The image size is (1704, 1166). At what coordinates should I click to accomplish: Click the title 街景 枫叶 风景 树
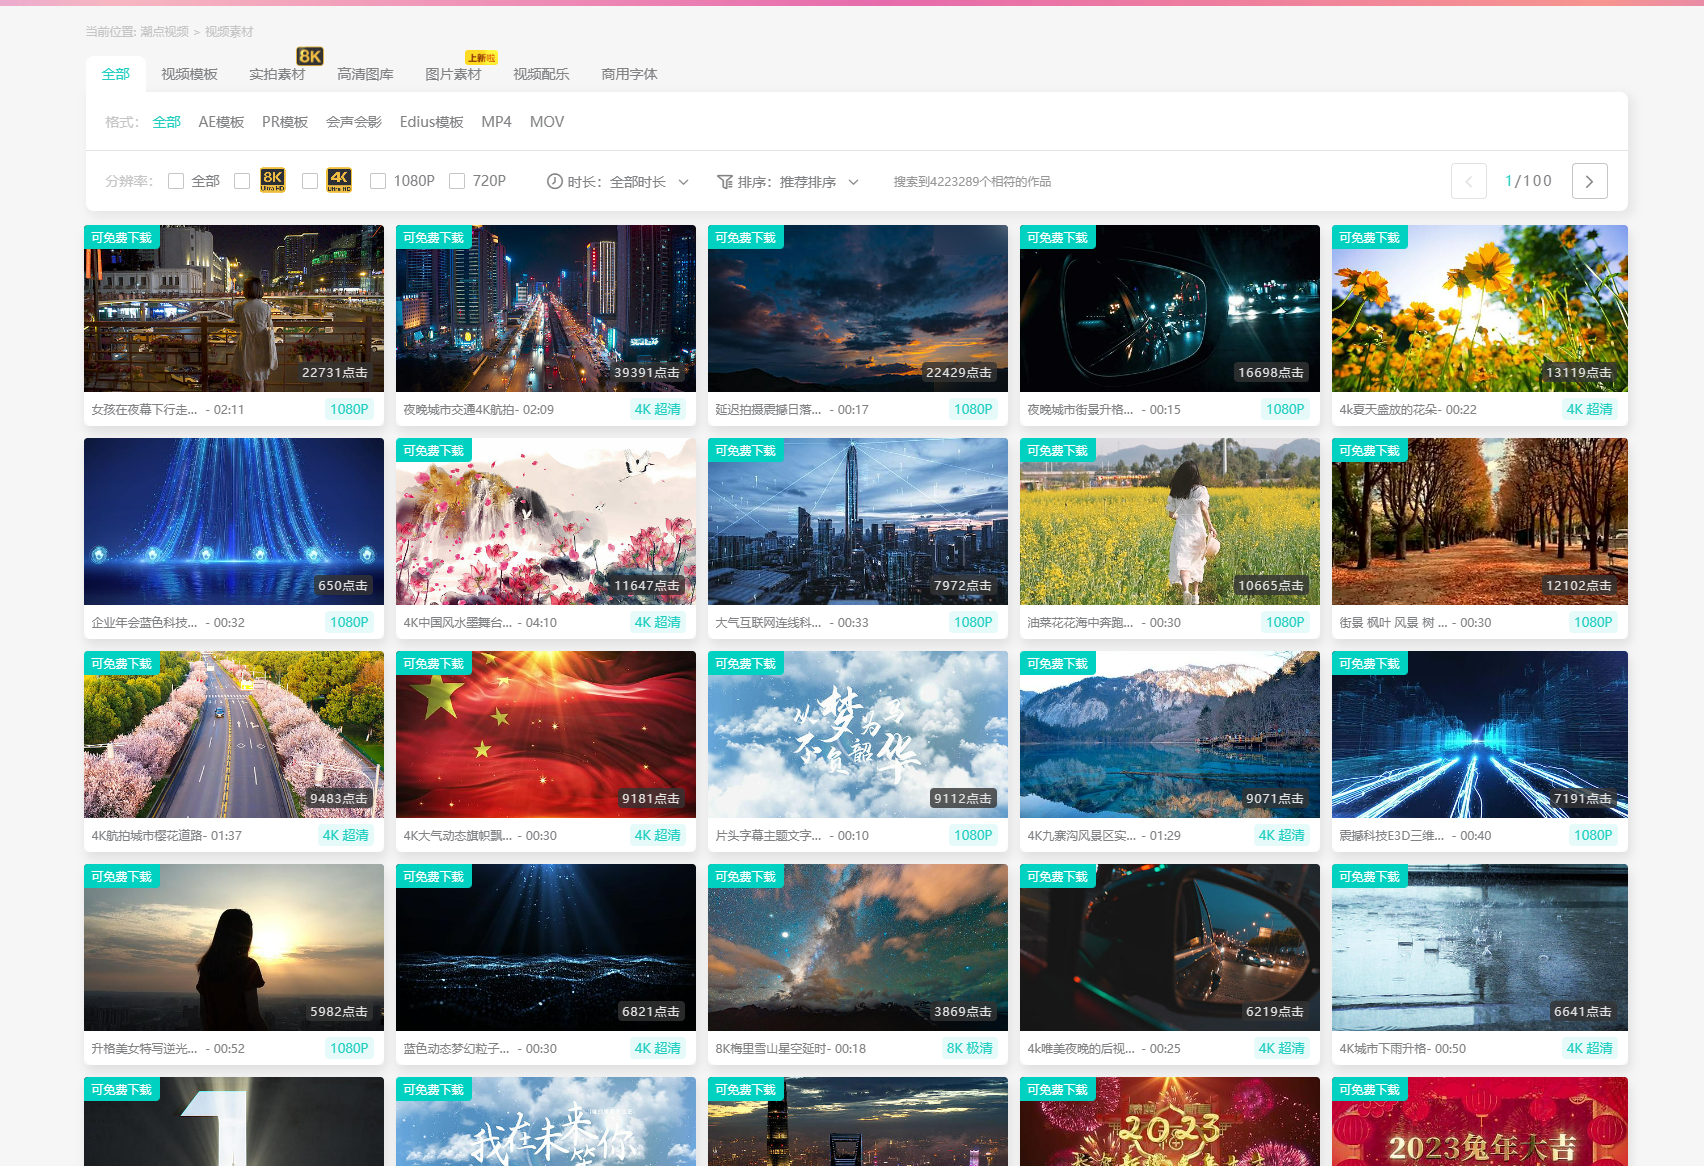point(1393,622)
